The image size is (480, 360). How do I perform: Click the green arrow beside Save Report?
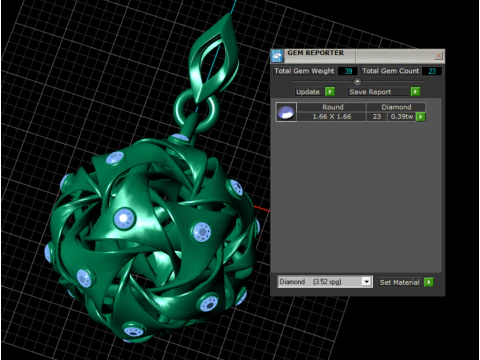[415, 92]
